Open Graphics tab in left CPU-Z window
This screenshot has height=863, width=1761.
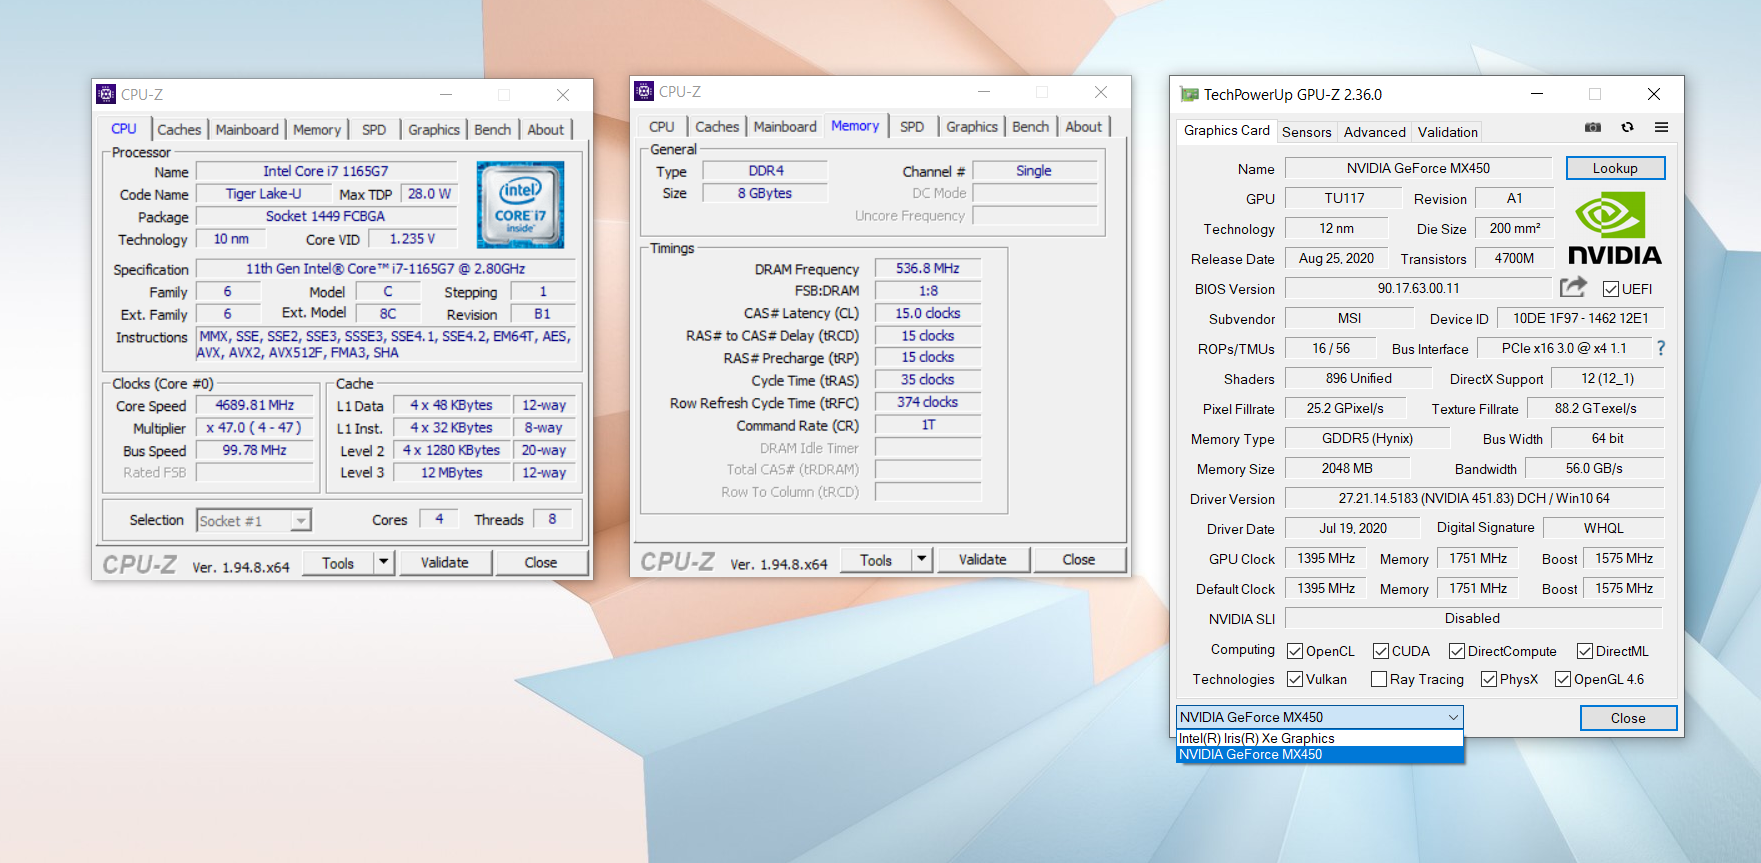(434, 130)
